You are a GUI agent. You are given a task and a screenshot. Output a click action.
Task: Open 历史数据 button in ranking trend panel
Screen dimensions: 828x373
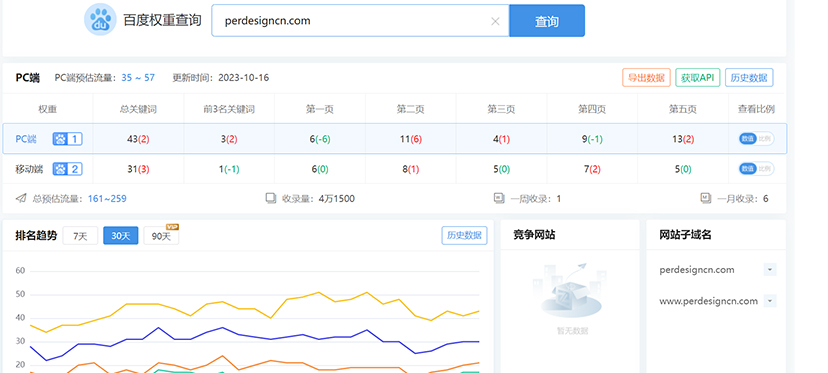pos(464,236)
